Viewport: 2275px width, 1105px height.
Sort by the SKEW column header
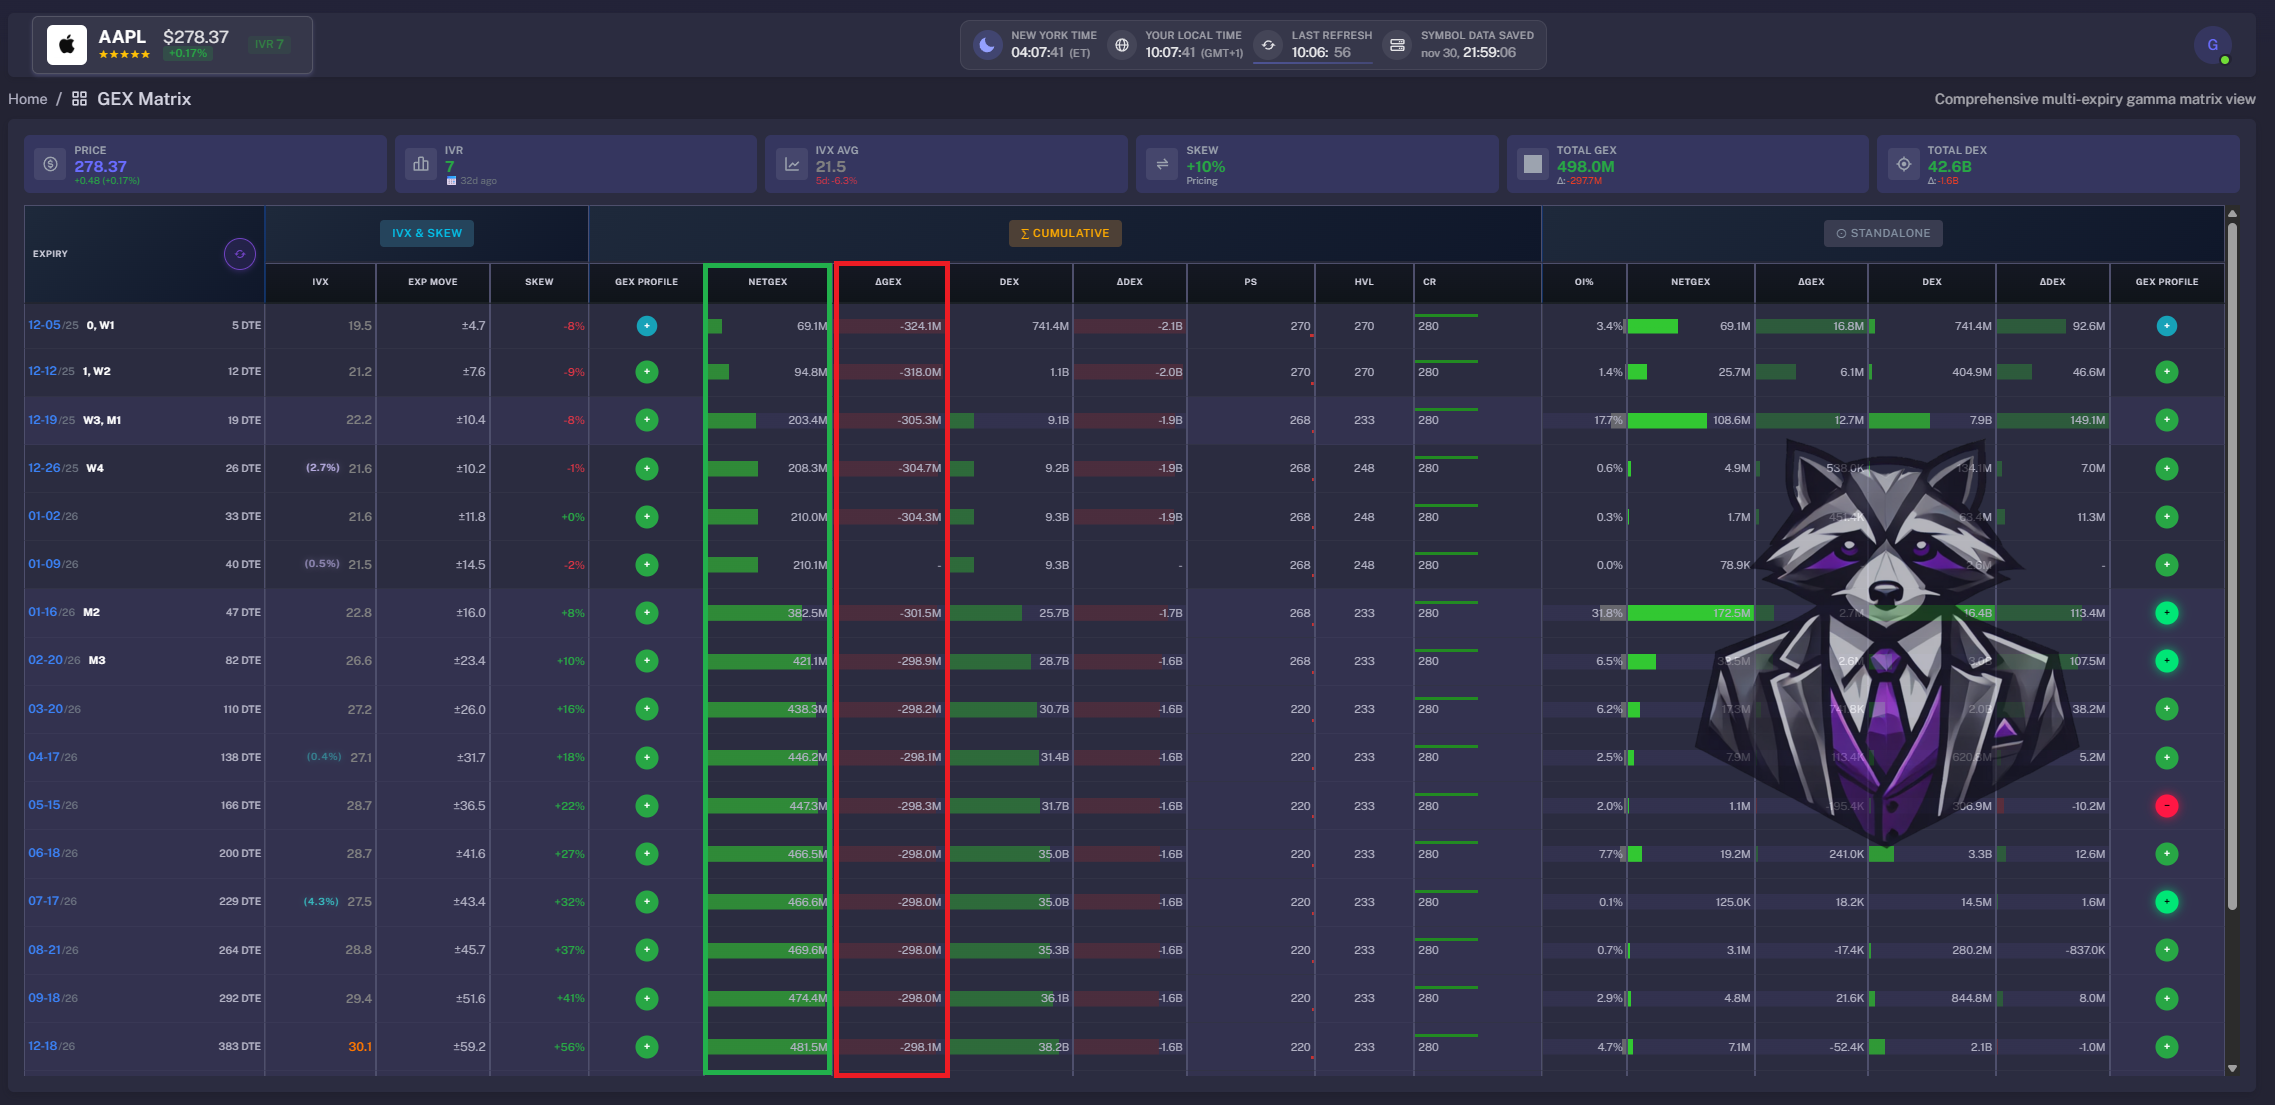coord(539,282)
